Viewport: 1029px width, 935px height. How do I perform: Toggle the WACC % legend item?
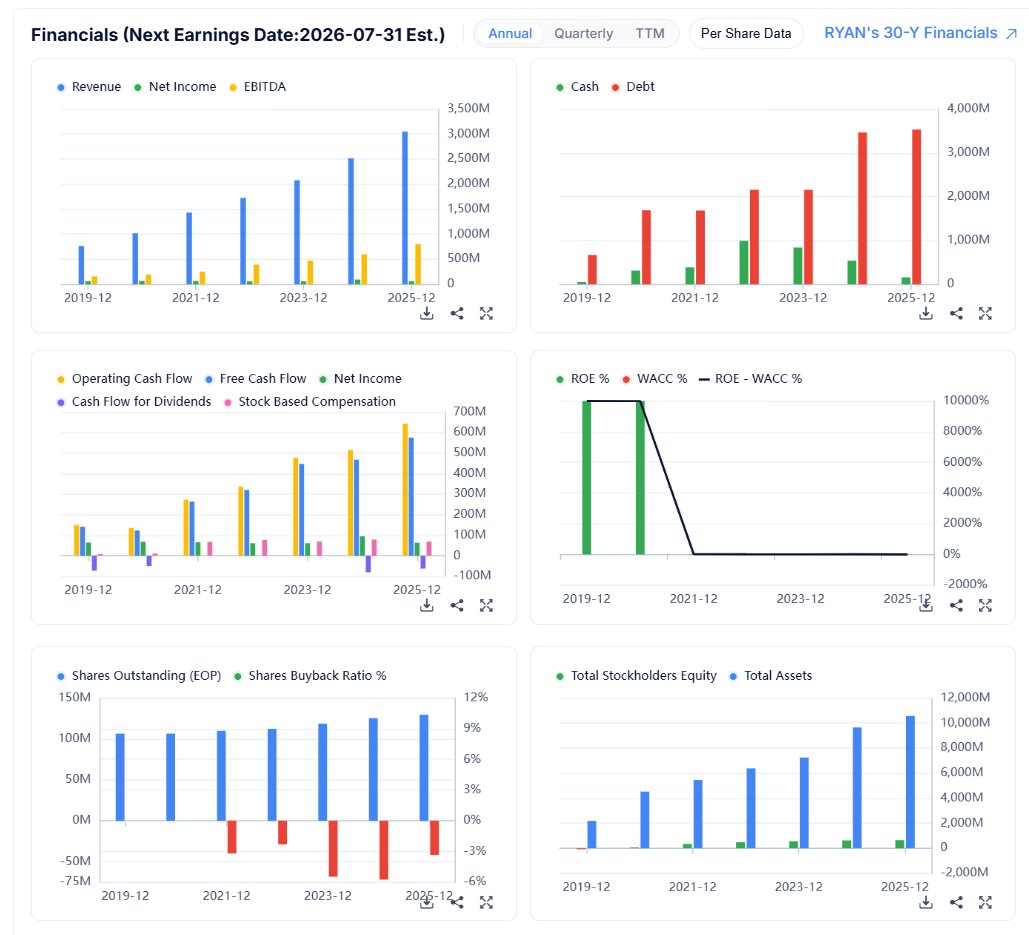pyautogui.click(x=655, y=379)
